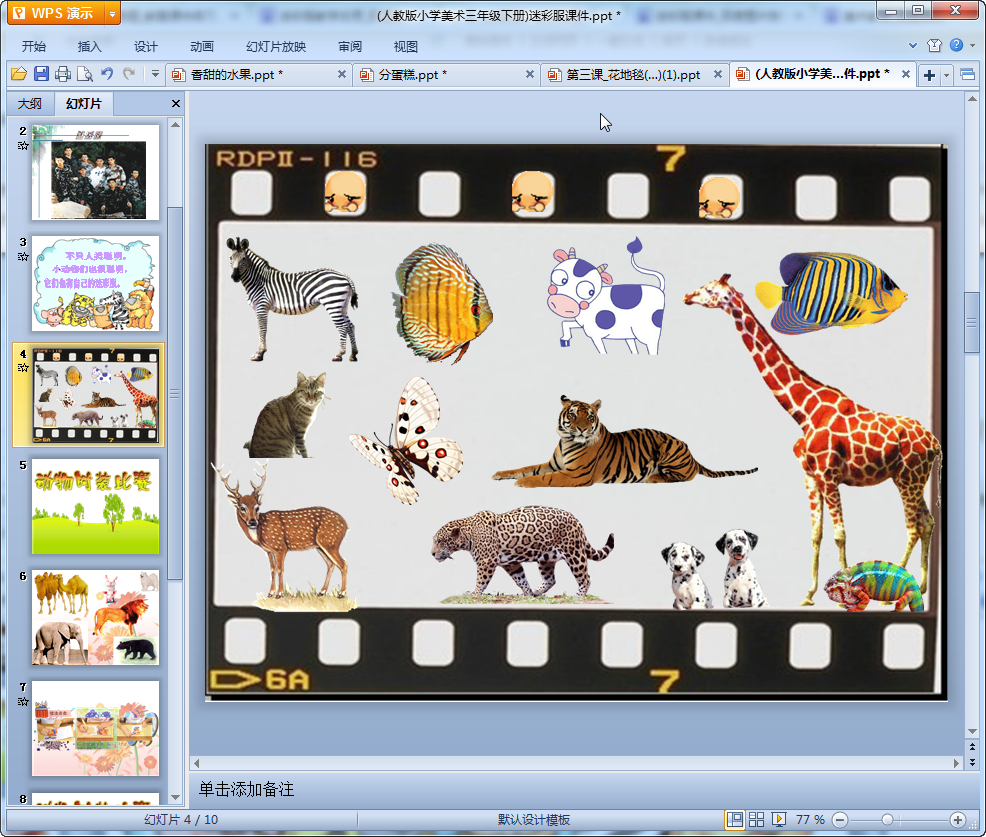Select the giraffe image on slide
Screen dimensions: 986x837
[x=812, y=440]
